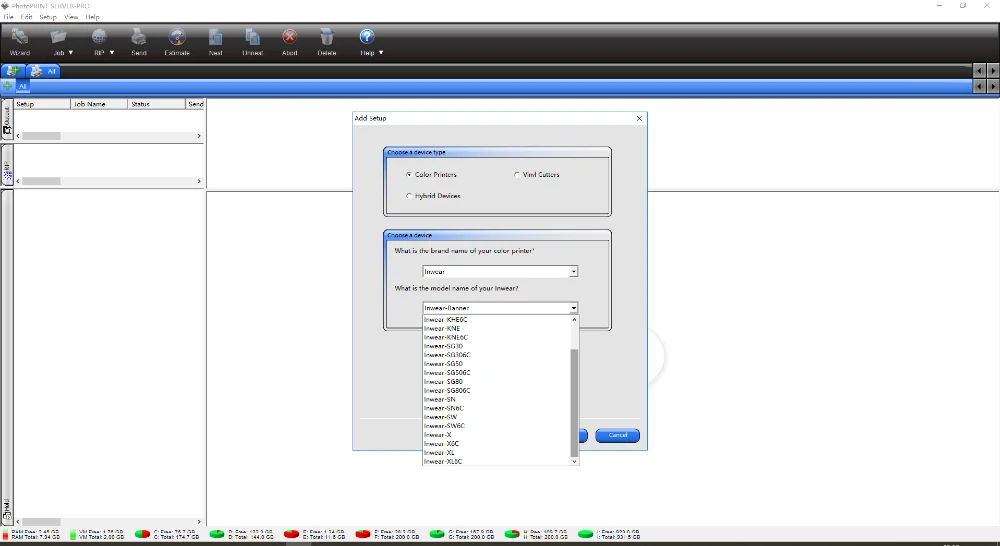Select the Hybrid Devices radio button
This screenshot has width=1000, height=546.
pos(409,196)
